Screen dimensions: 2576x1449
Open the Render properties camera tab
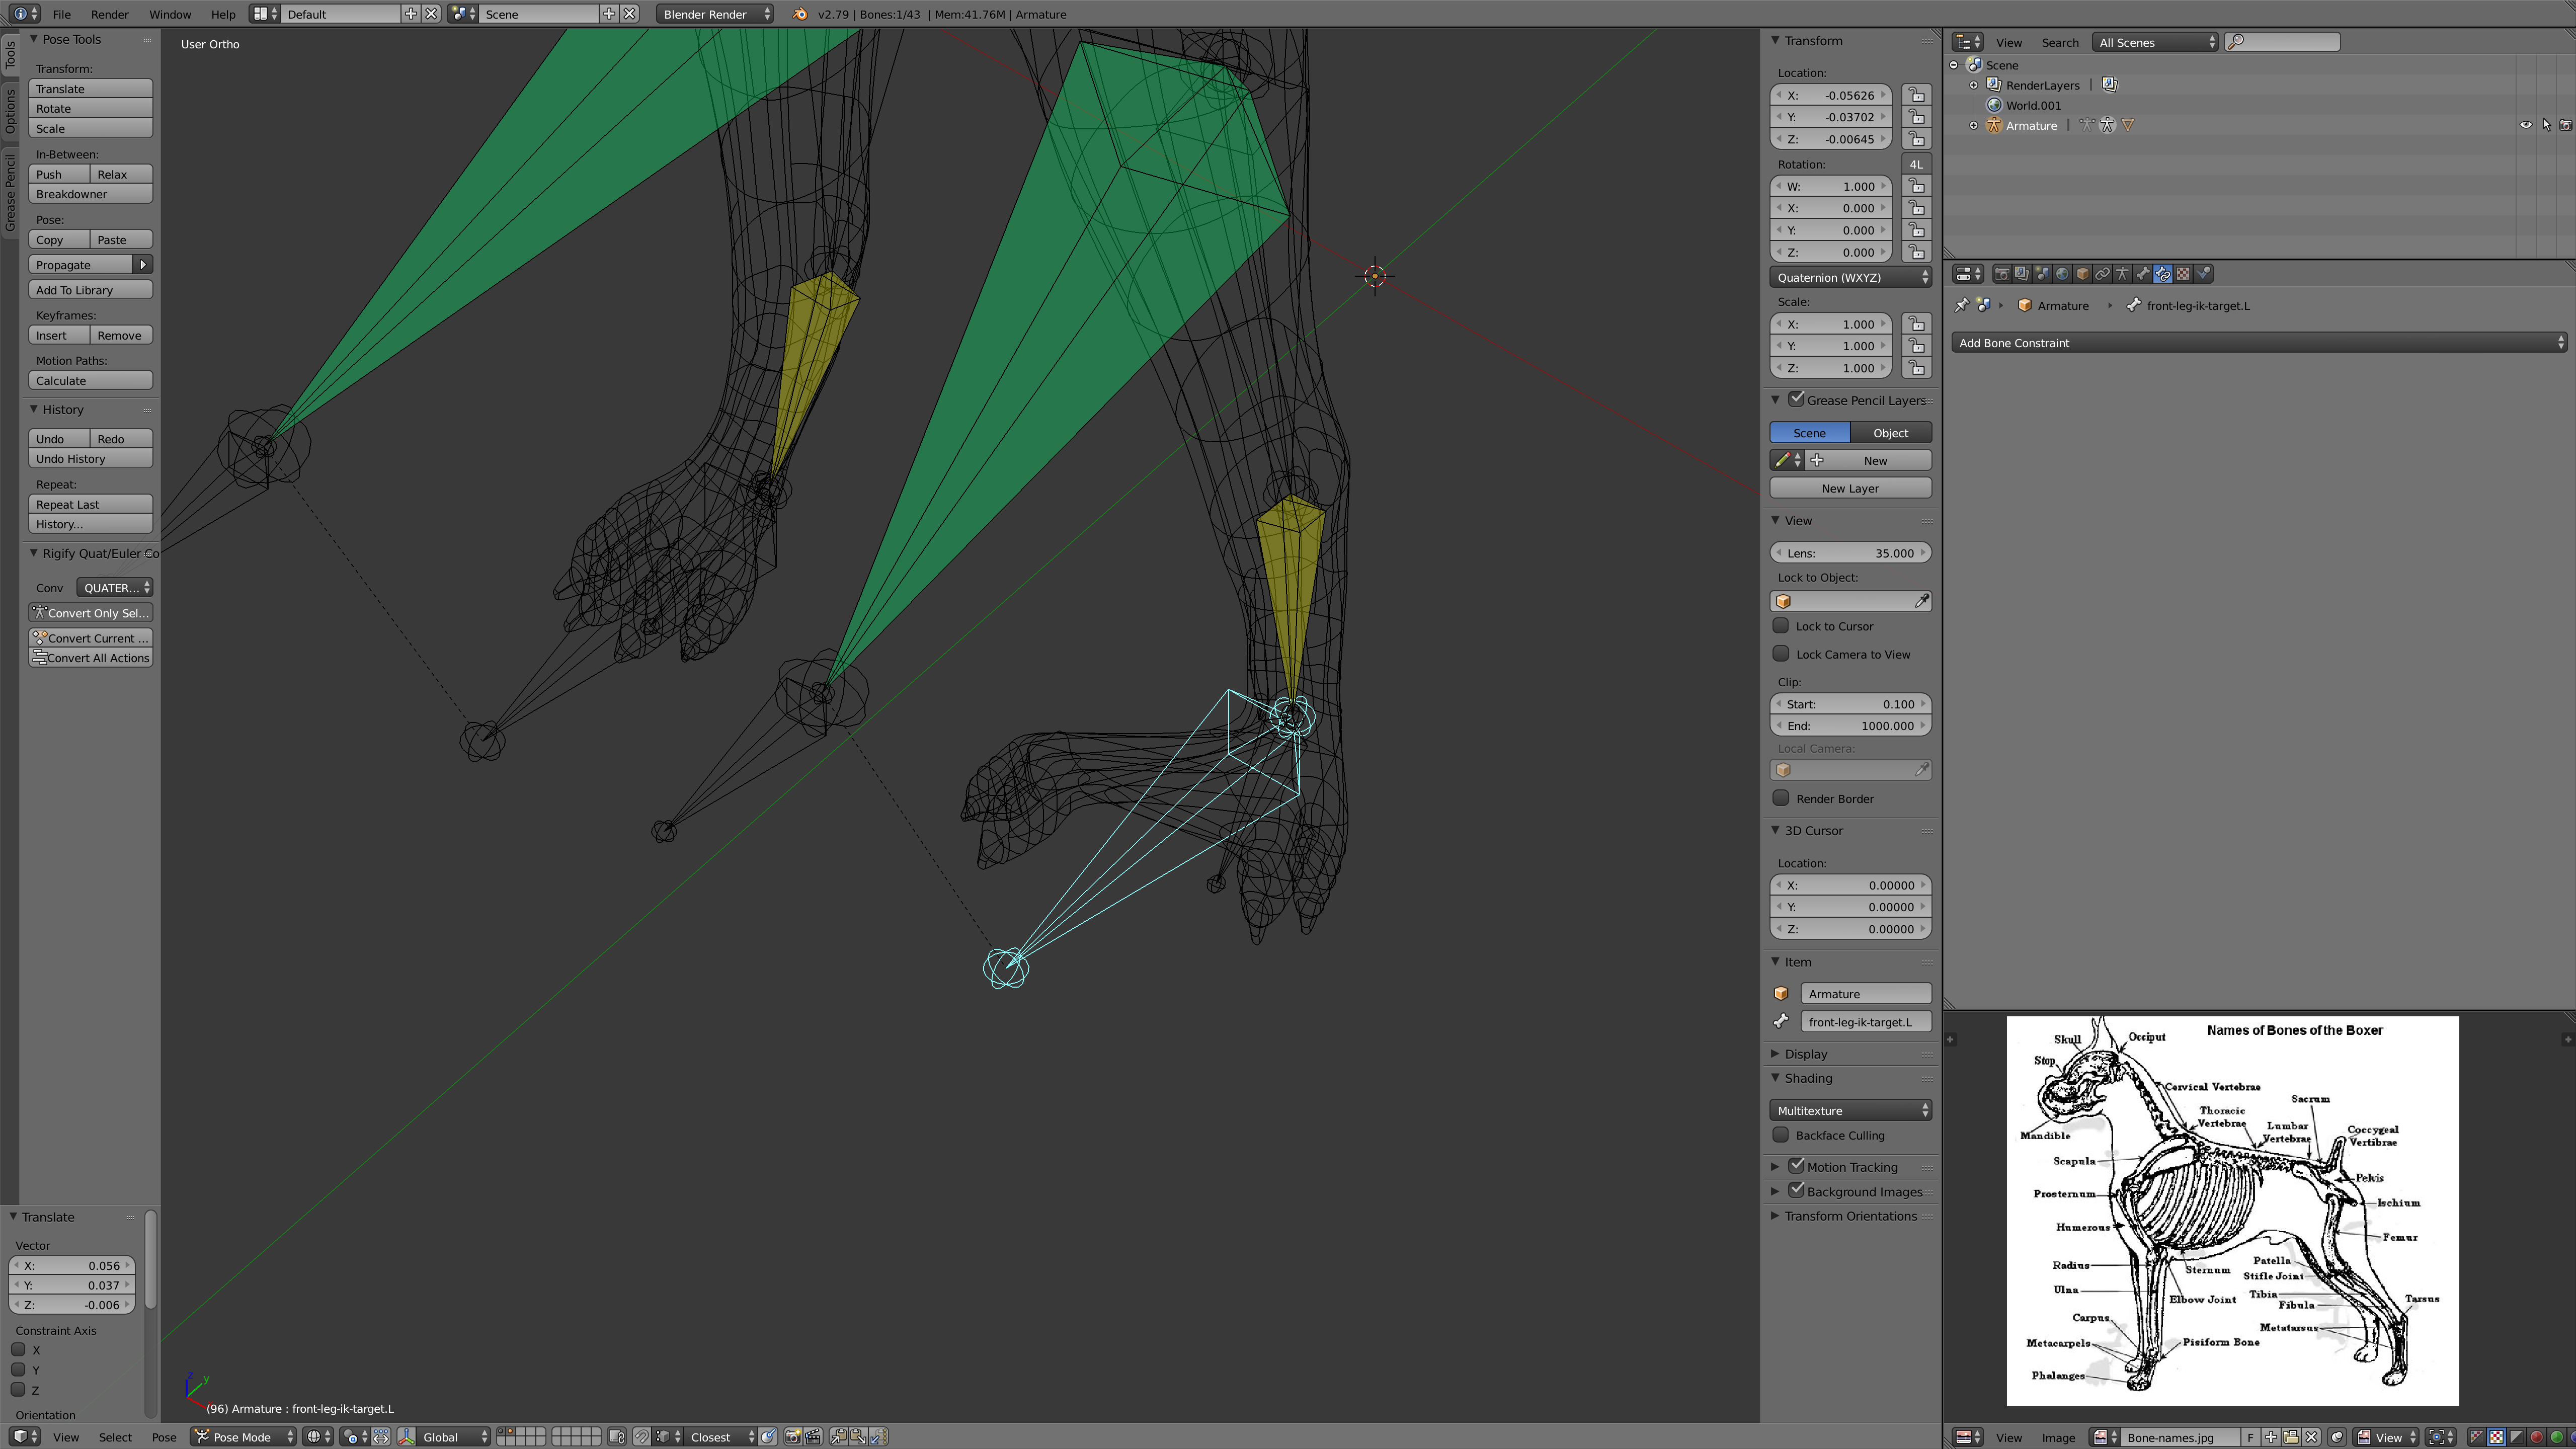2002,274
